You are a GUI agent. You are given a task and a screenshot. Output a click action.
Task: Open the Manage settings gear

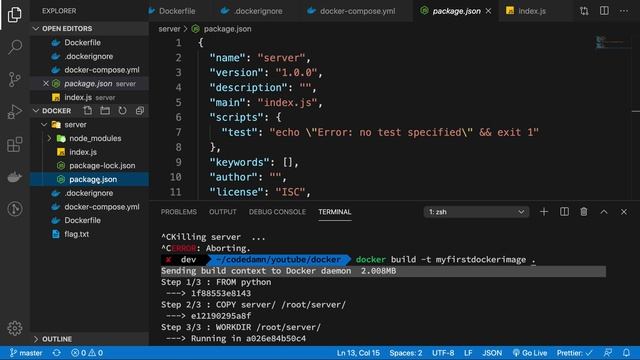pyautogui.click(x=15, y=328)
